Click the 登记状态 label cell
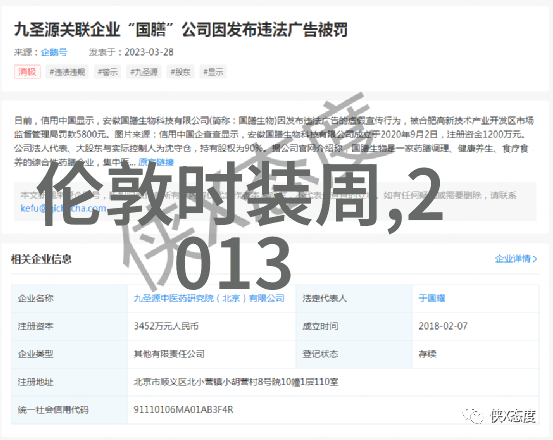The height and width of the screenshot is (440, 553). coord(354,354)
